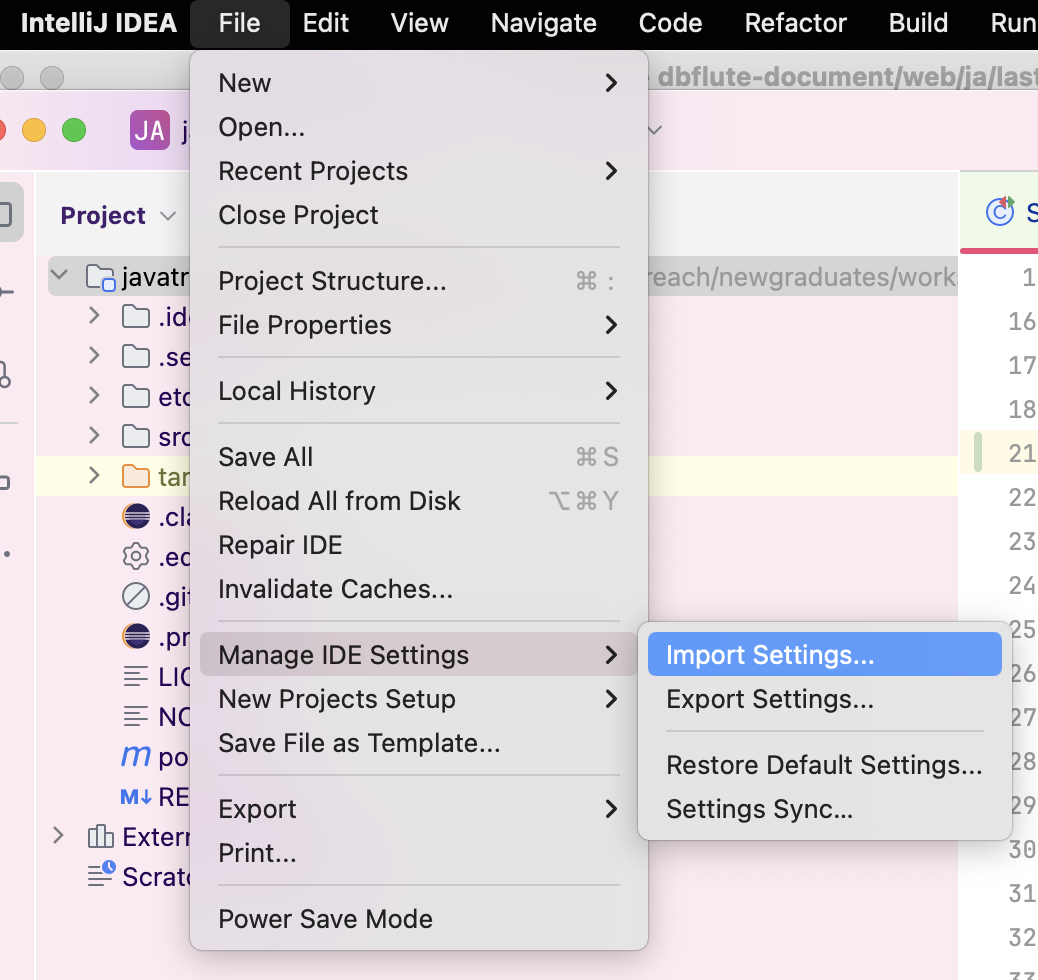Viewport: 1038px width, 980px height.
Task: Expand the src folder
Action: (x=94, y=436)
